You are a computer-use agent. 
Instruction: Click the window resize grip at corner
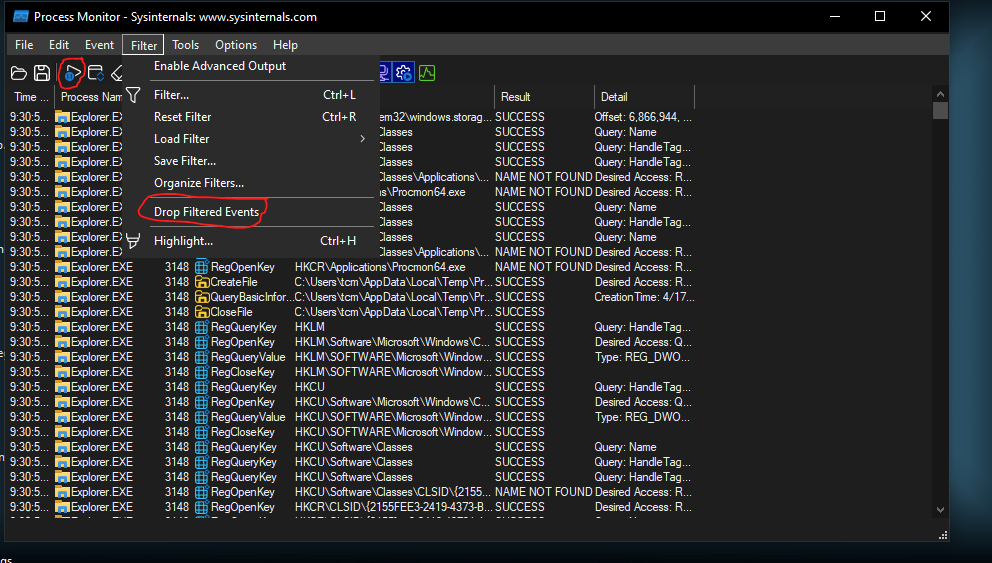coord(943,535)
